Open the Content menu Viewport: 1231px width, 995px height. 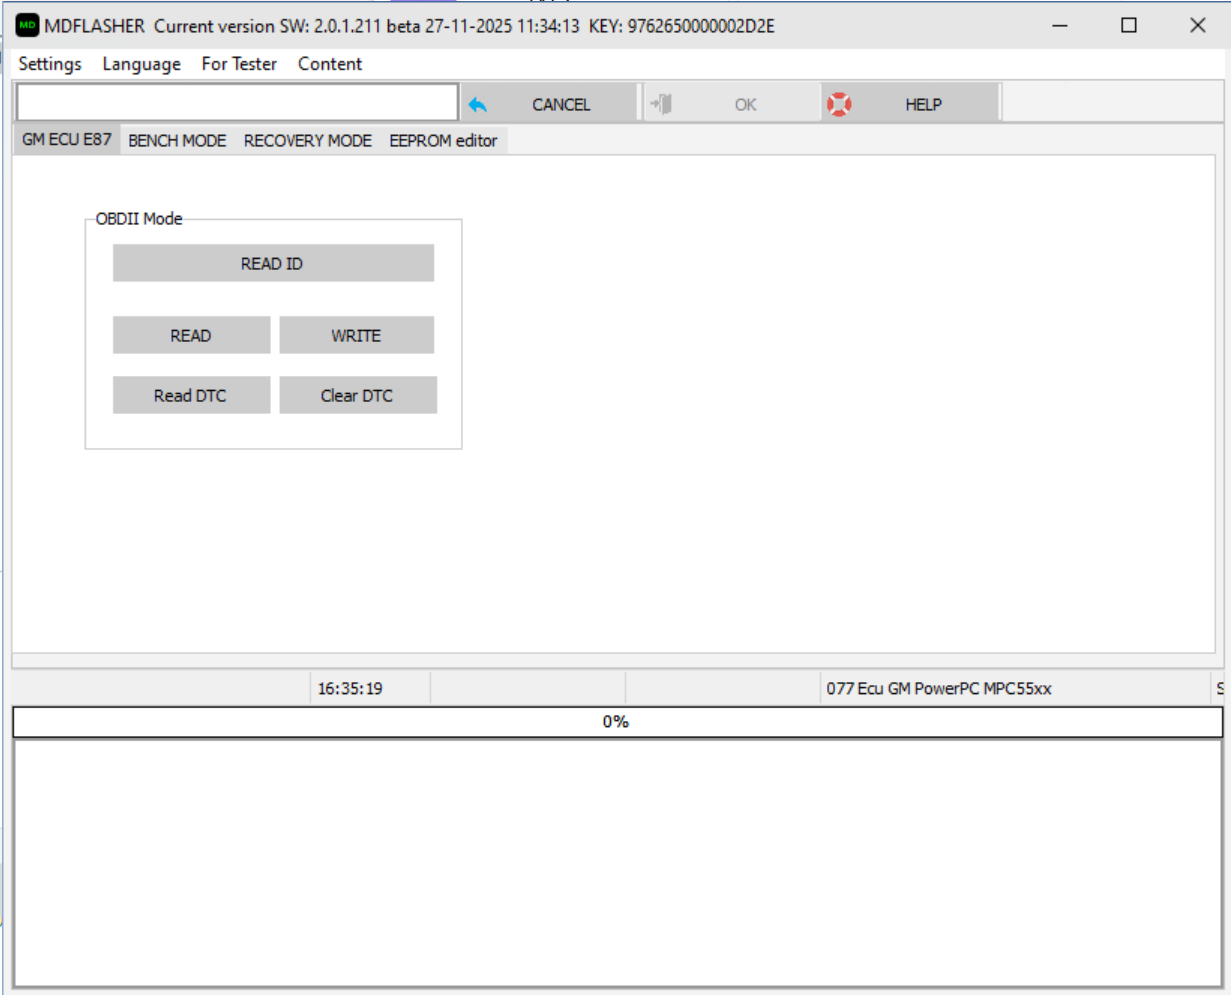coord(329,64)
